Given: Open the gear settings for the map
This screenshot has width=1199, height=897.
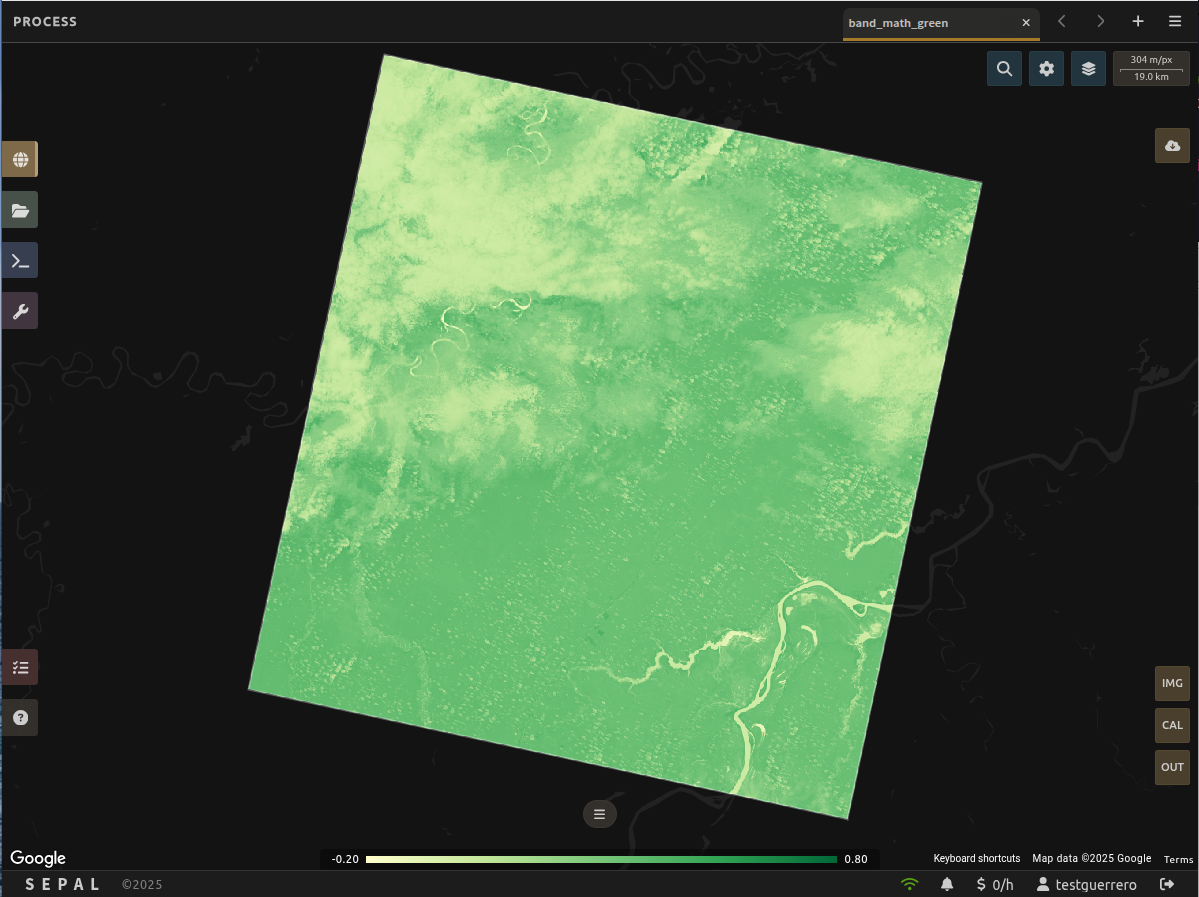Looking at the screenshot, I should [x=1046, y=69].
